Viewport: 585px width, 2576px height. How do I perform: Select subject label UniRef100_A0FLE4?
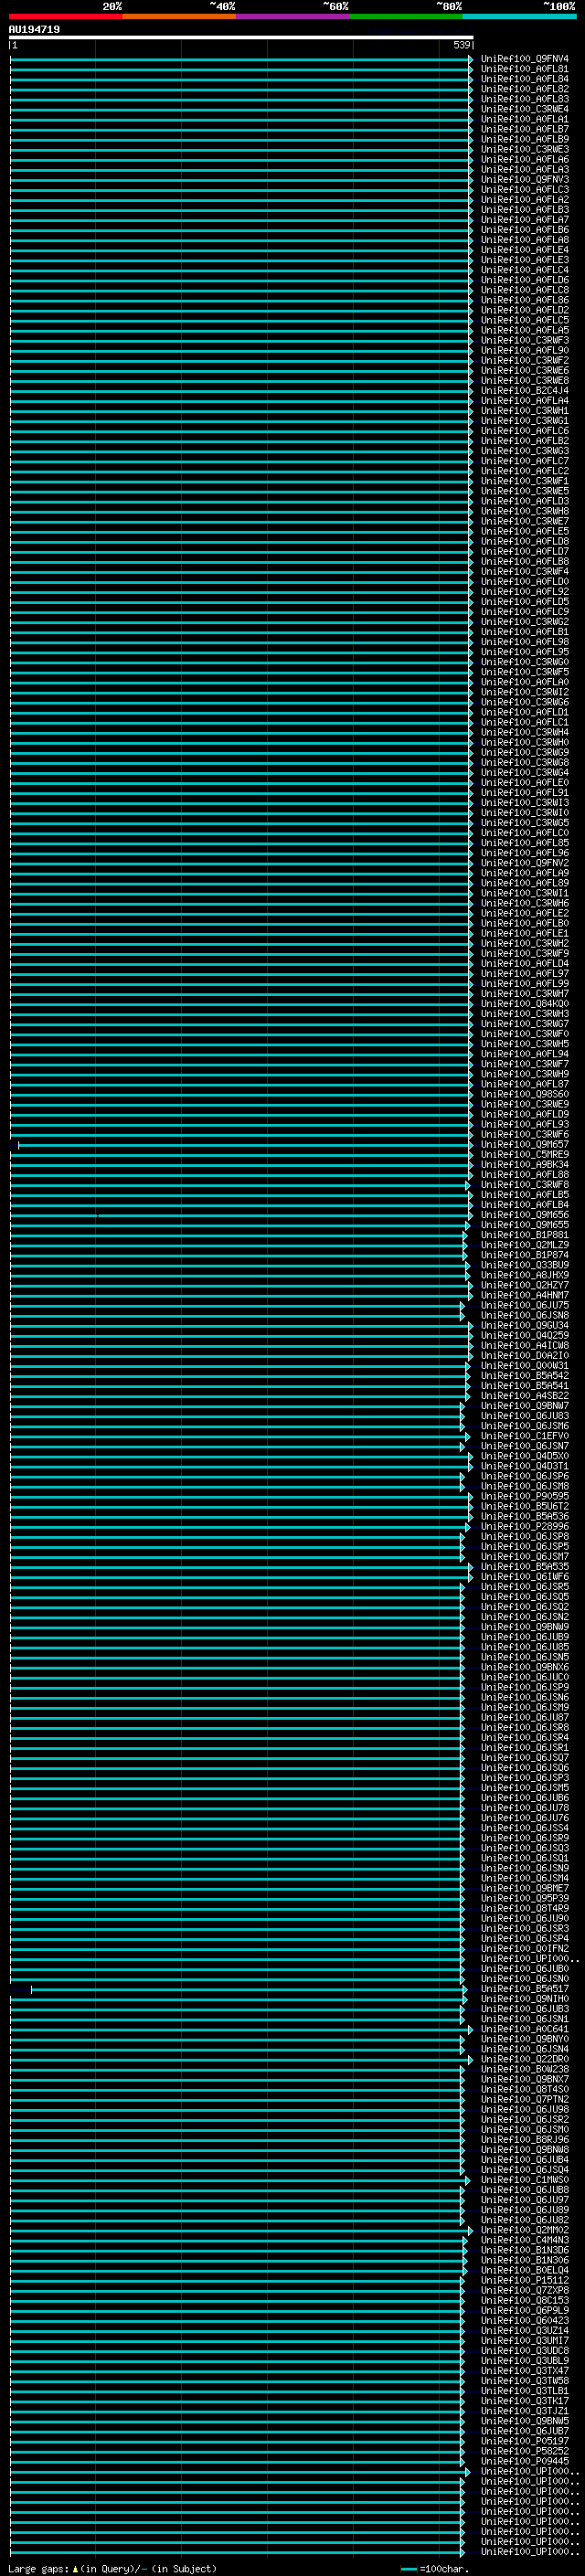point(525,250)
